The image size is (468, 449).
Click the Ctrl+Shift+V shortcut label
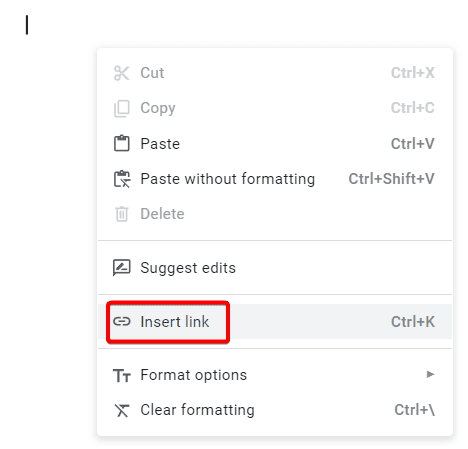[x=391, y=179]
